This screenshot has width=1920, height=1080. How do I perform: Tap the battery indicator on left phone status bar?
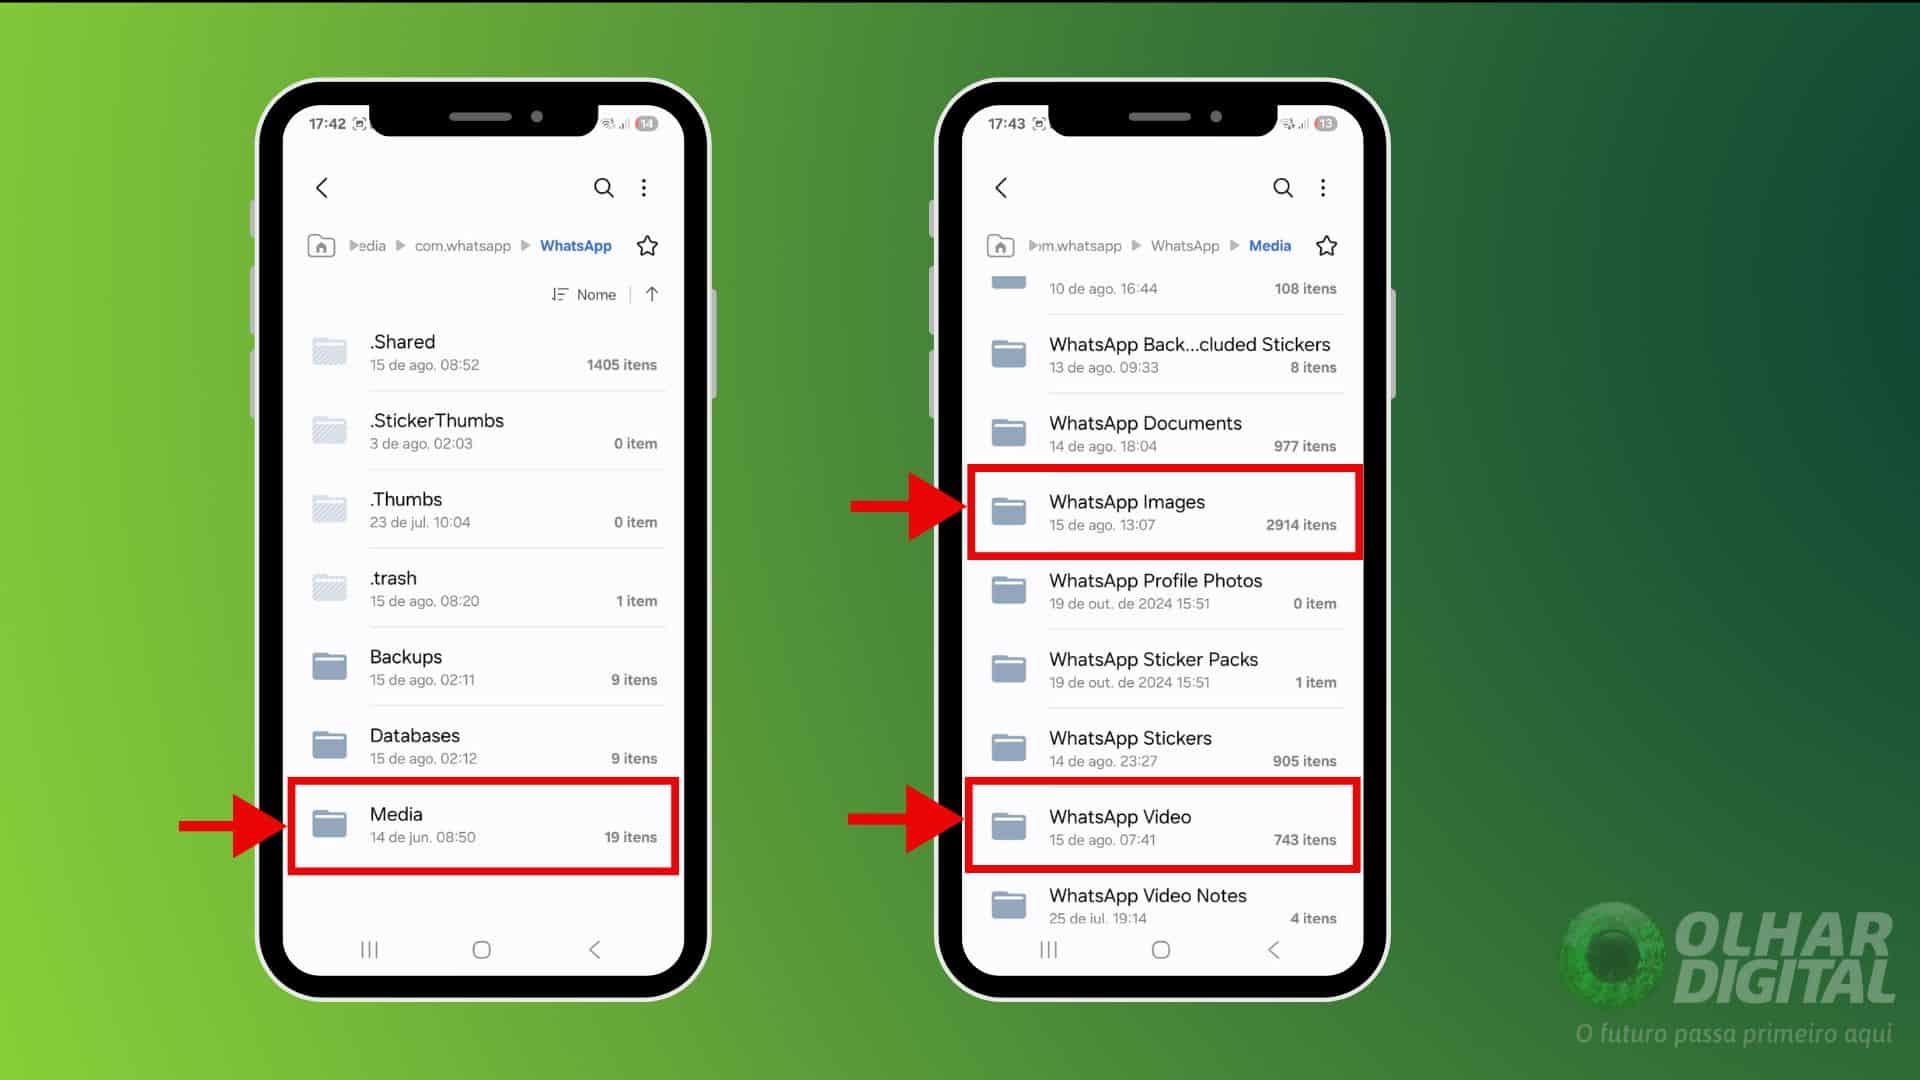click(646, 124)
